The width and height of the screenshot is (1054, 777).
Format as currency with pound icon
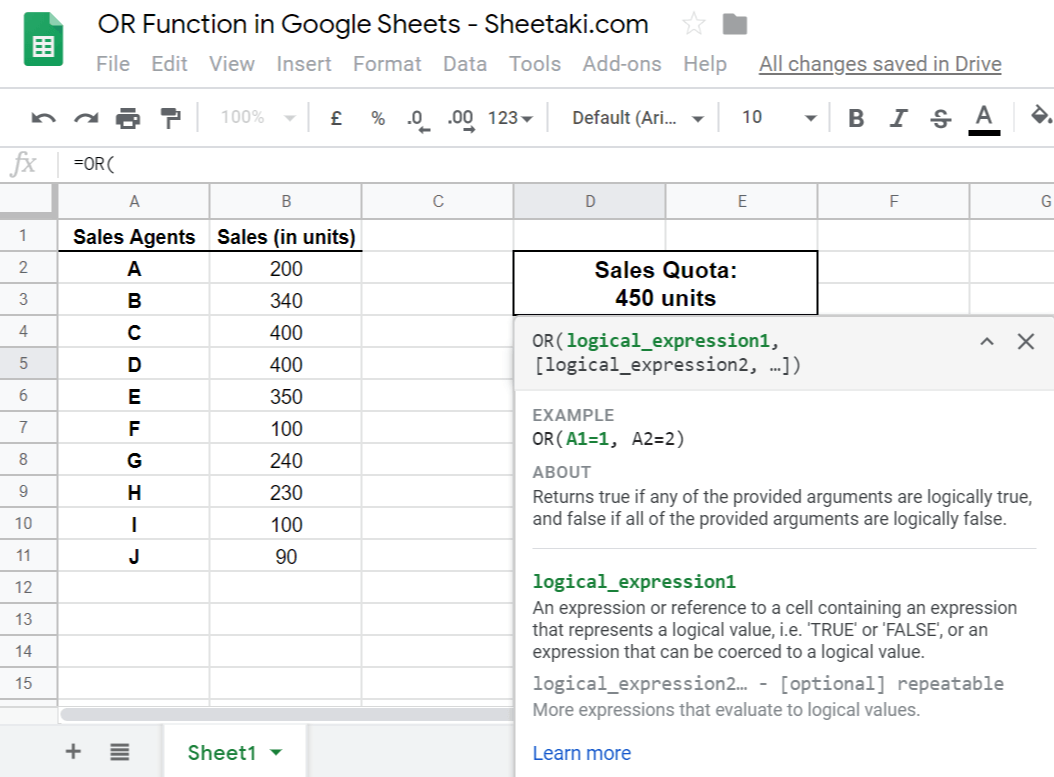[336, 118]
